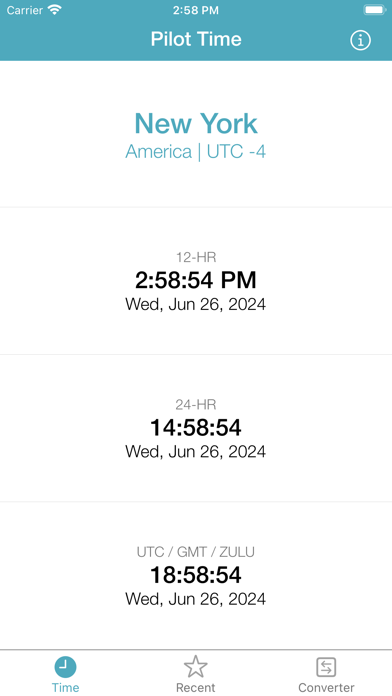Tap the 18:58:54 UTC time
This screenshot has height=696, width=392.
click(196, 575)
